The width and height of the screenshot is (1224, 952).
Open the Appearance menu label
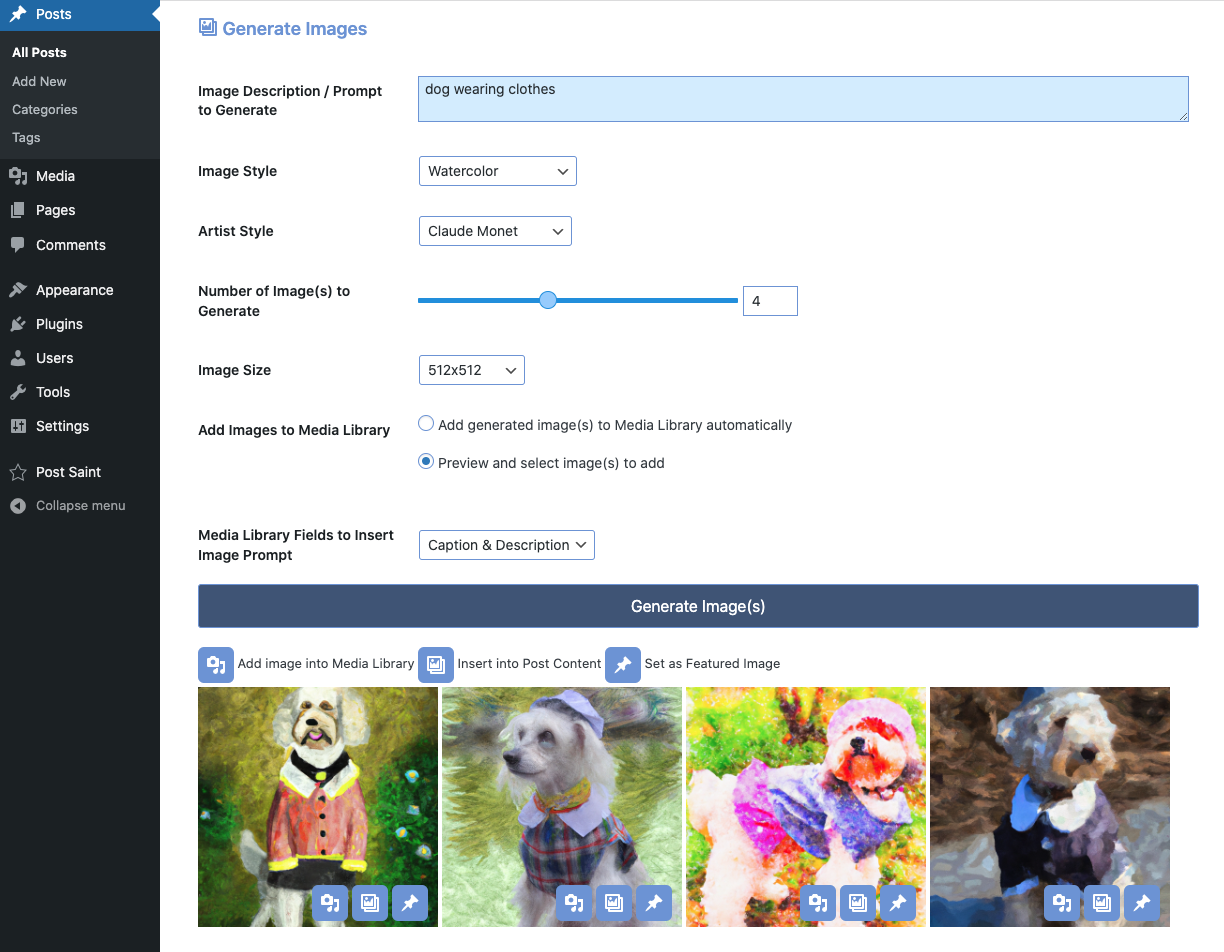[x=74, y=290]
